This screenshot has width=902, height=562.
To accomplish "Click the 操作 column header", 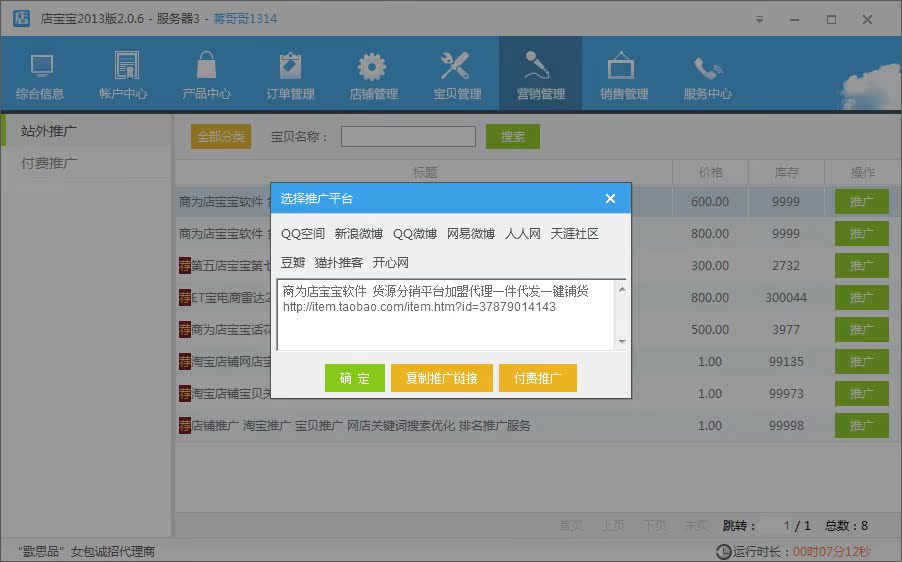I will tap(862, 172).
